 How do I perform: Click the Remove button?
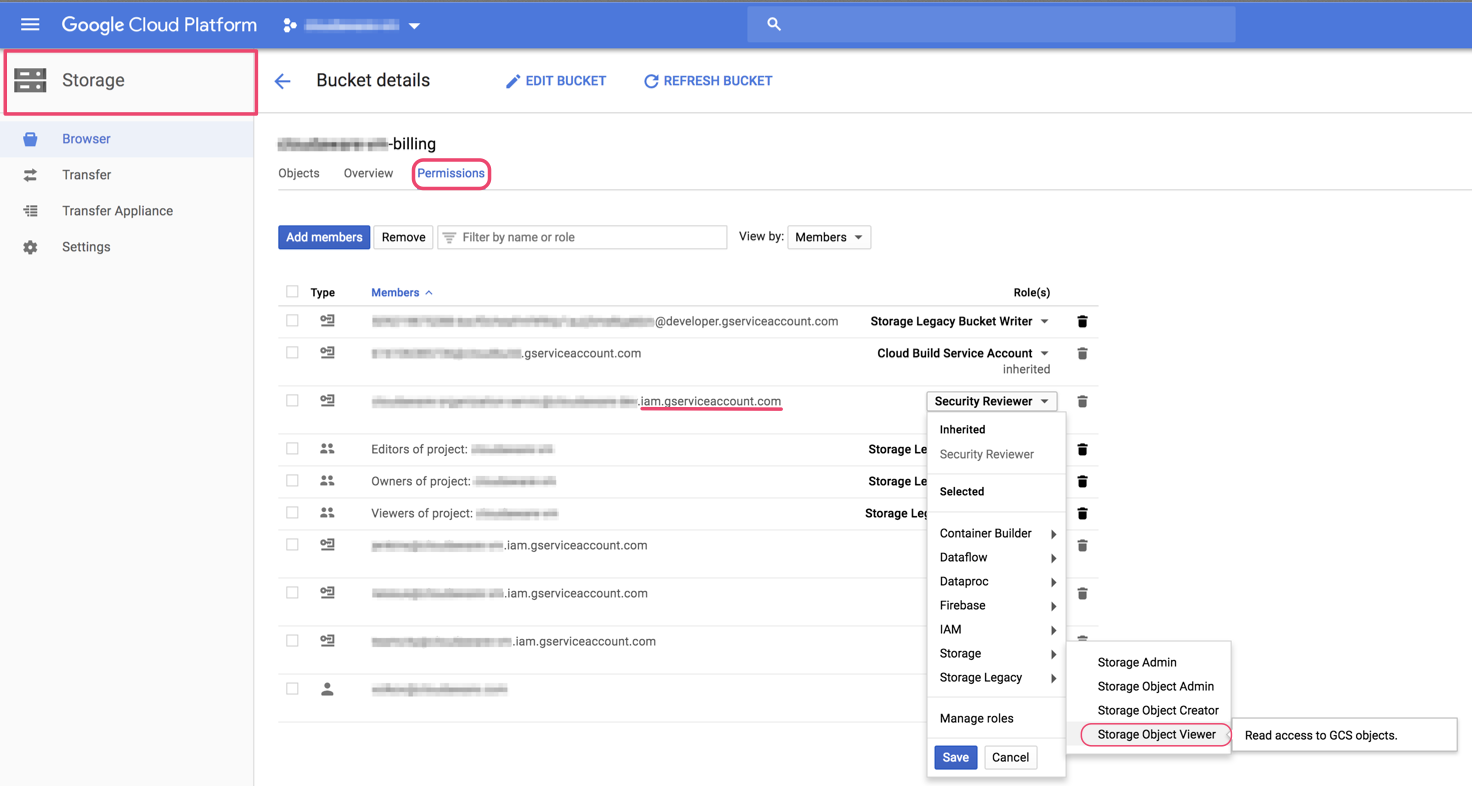404,237
